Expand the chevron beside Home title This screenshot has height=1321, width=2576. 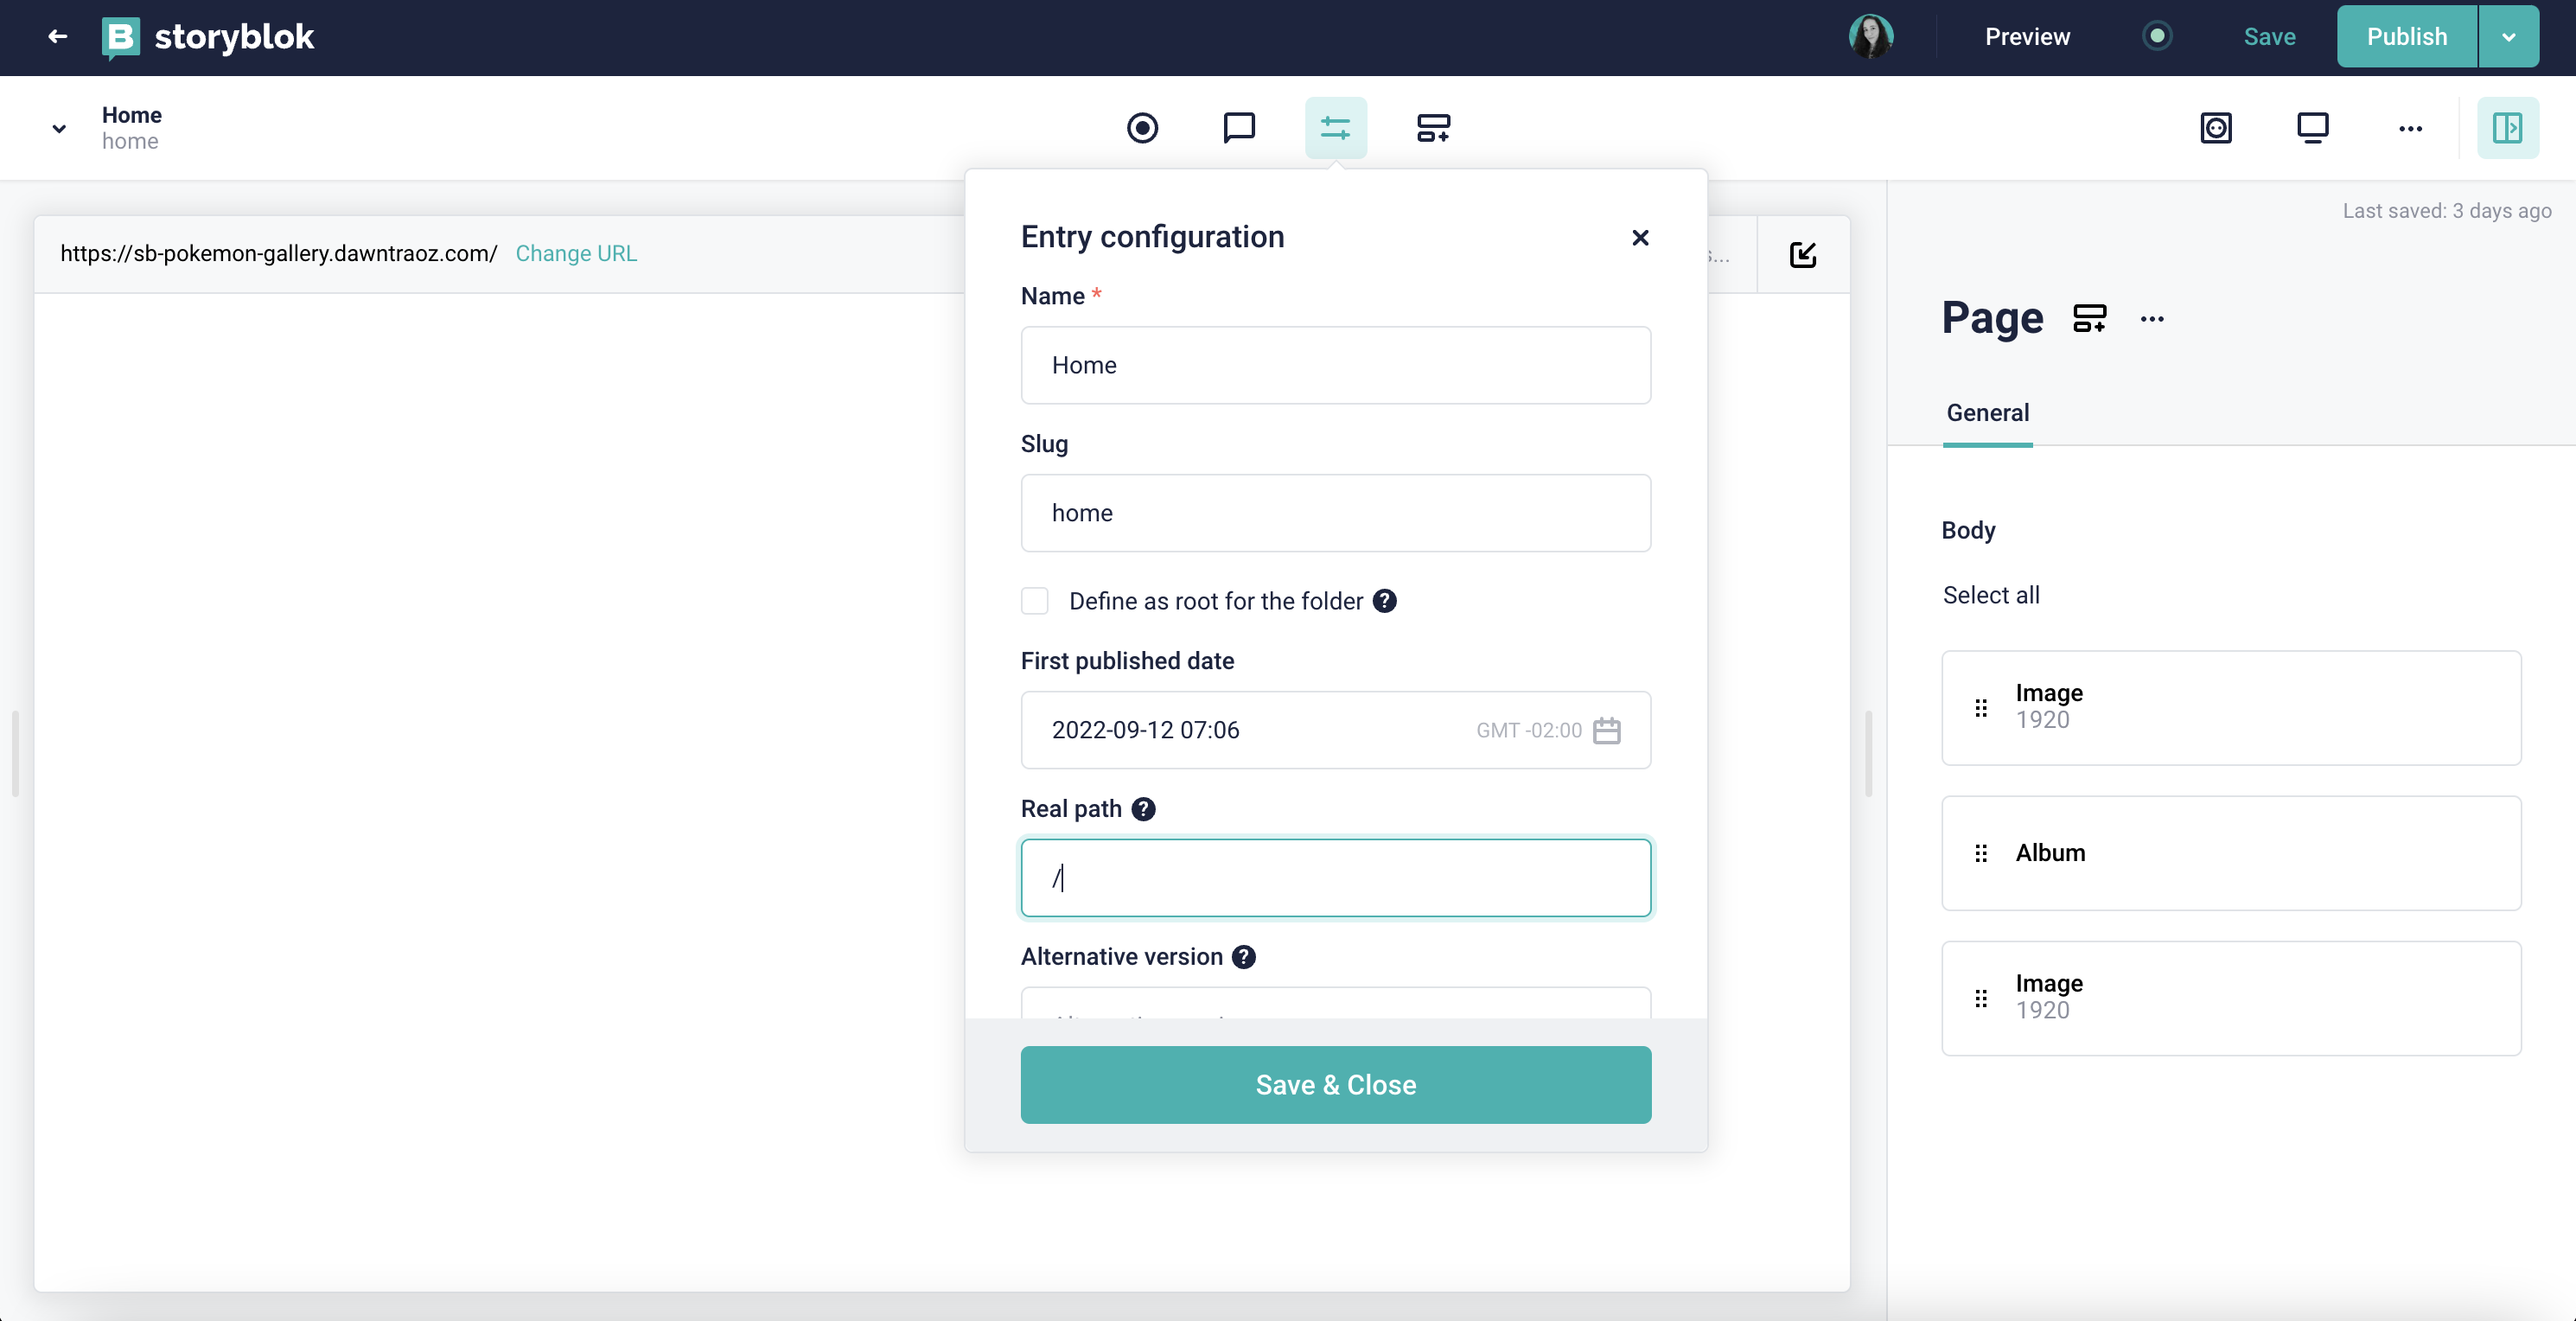(x=59, y=128)
